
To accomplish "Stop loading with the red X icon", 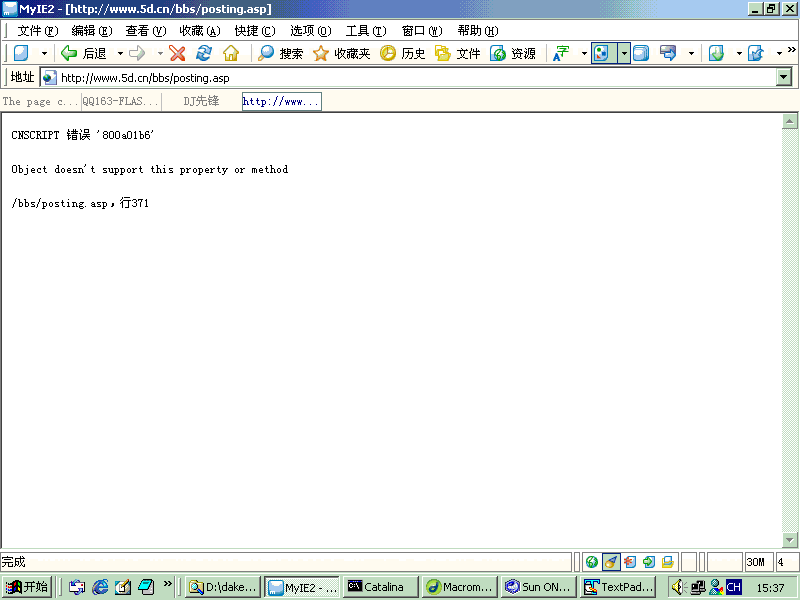I will 177,53.
